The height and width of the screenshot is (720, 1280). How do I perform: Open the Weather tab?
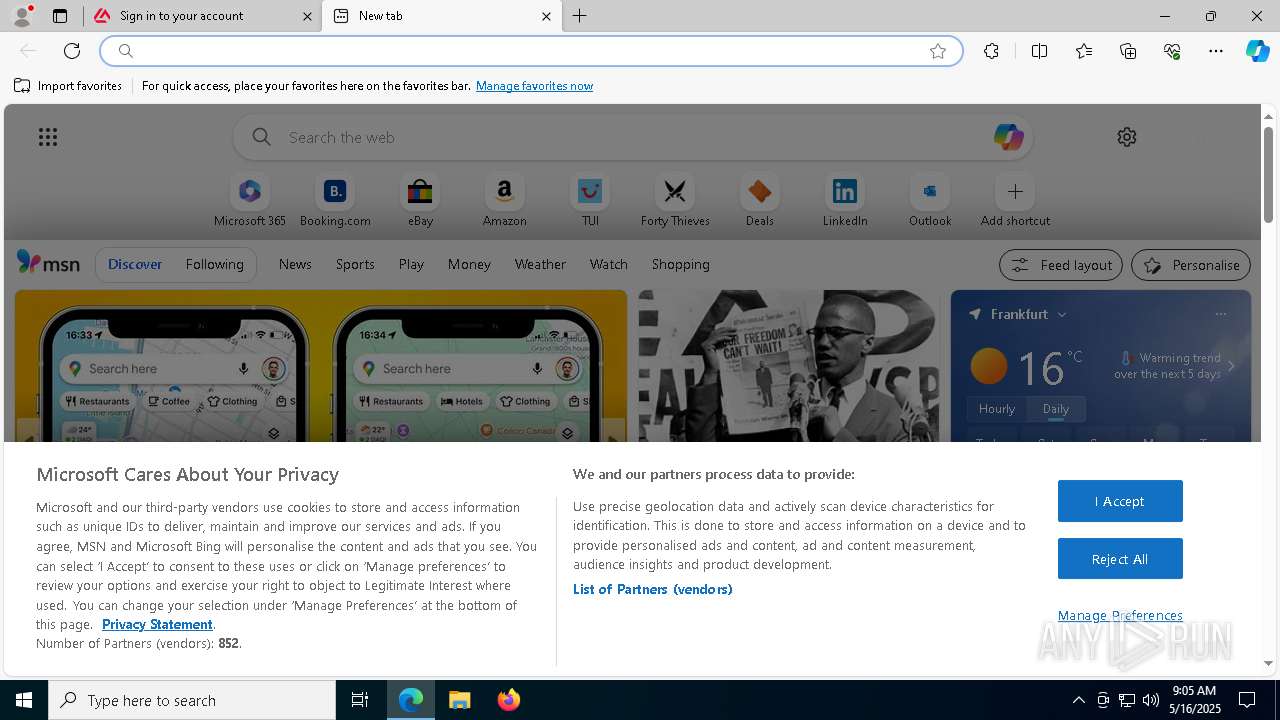point(540,264)
